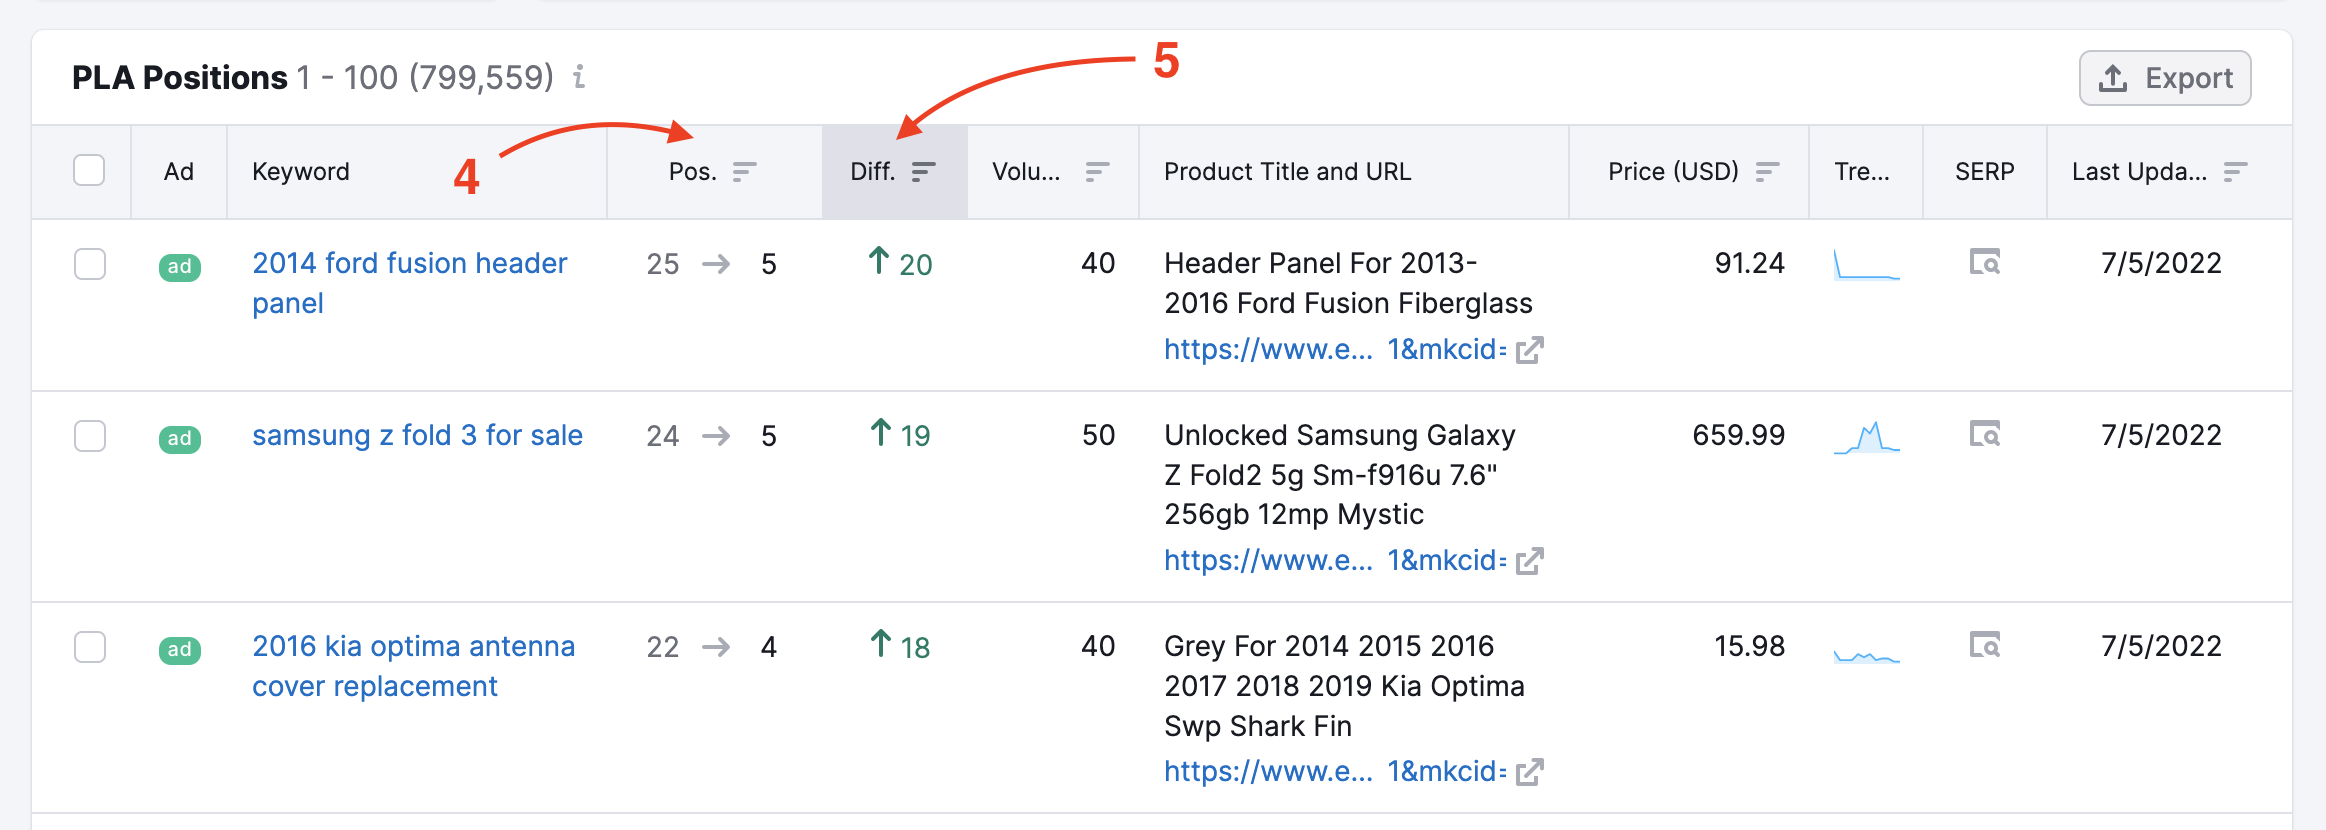
Task: View SERP snapshot for kia optima row
Action: point(1984,646)
